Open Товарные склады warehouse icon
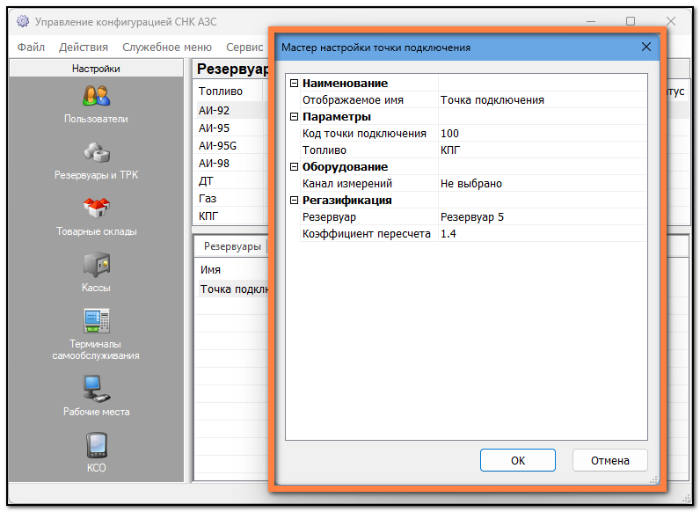The image size is (700, 512). coord(96,208)
